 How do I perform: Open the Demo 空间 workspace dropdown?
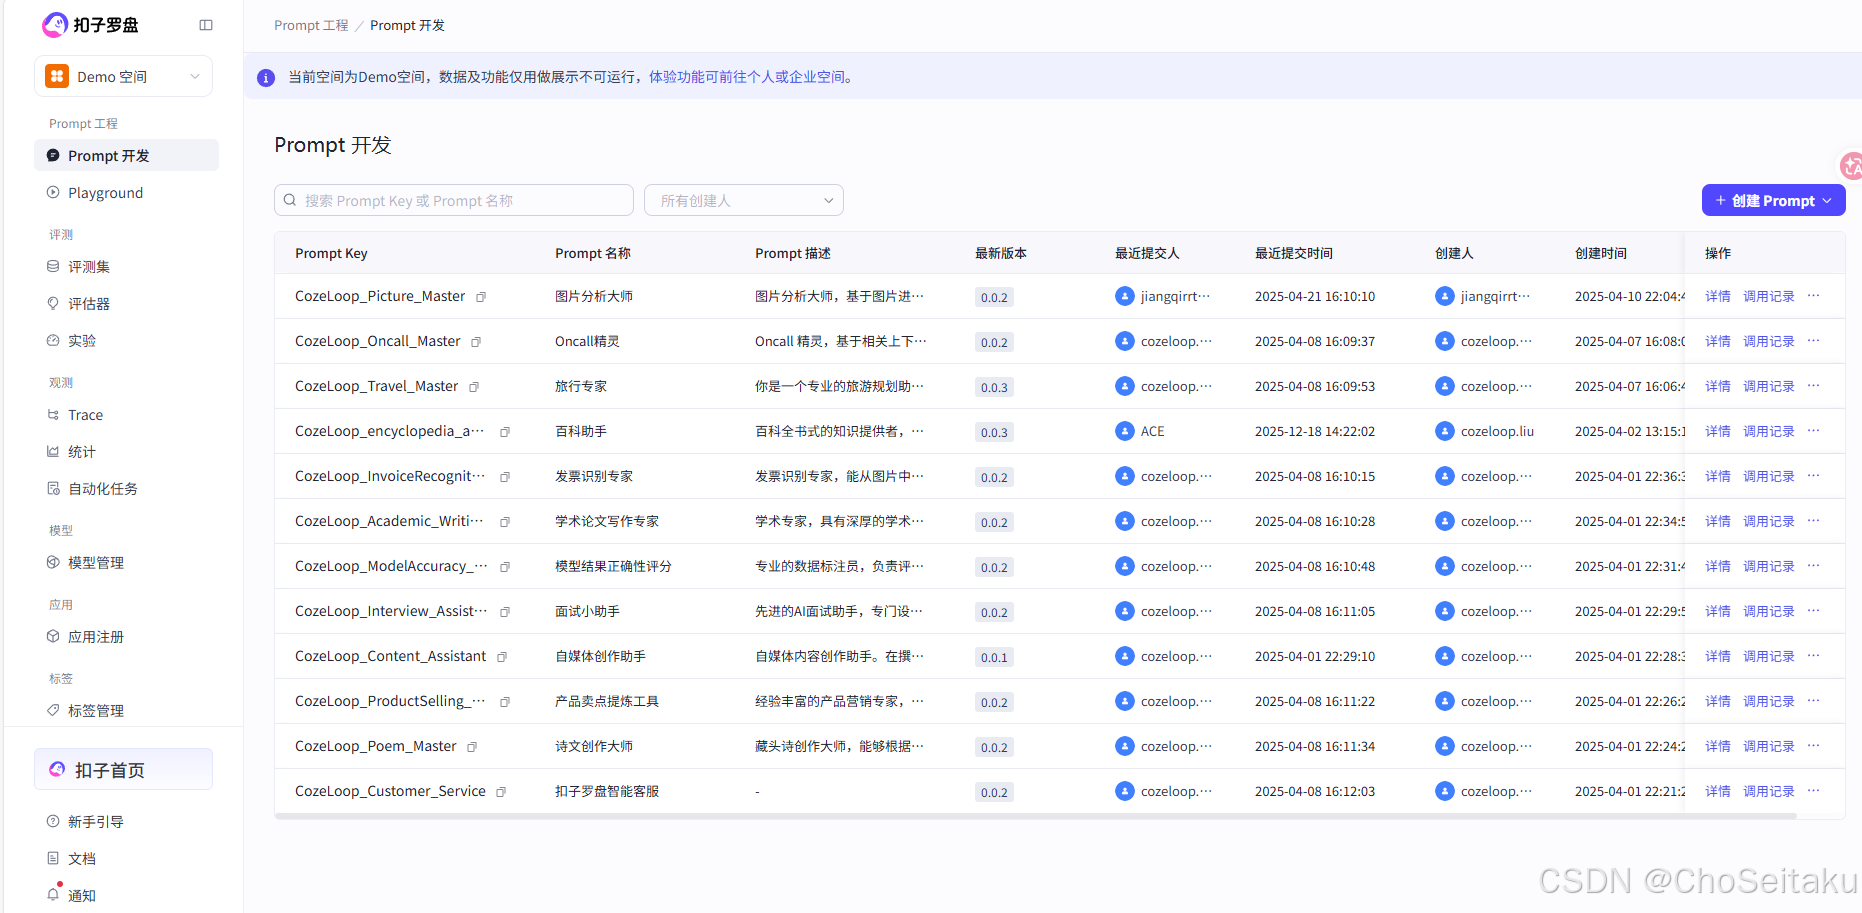[x=123, y=76]
